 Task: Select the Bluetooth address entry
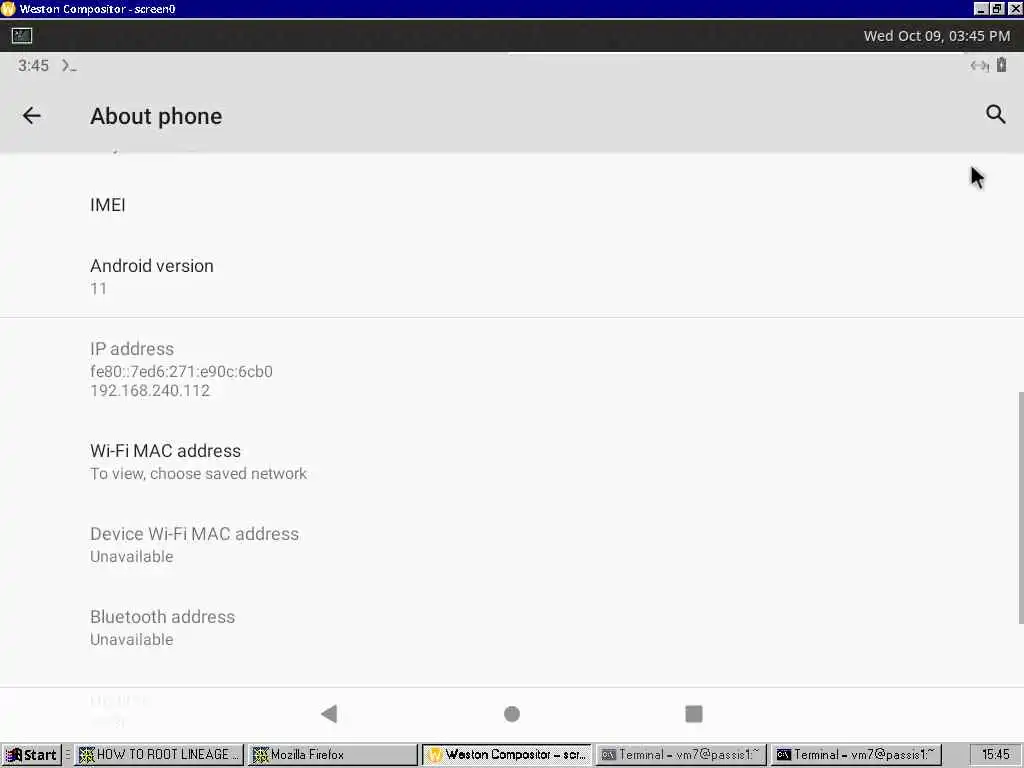512,628
